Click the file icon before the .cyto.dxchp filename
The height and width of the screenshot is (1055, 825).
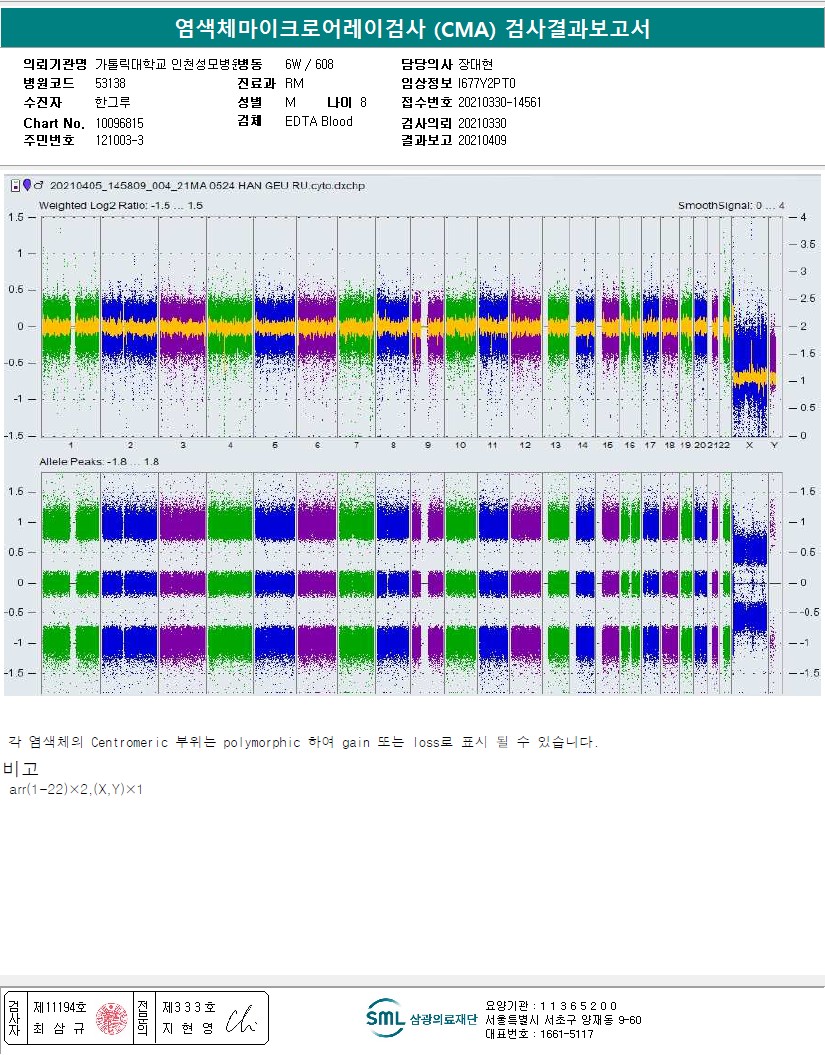tap(15, 186)
